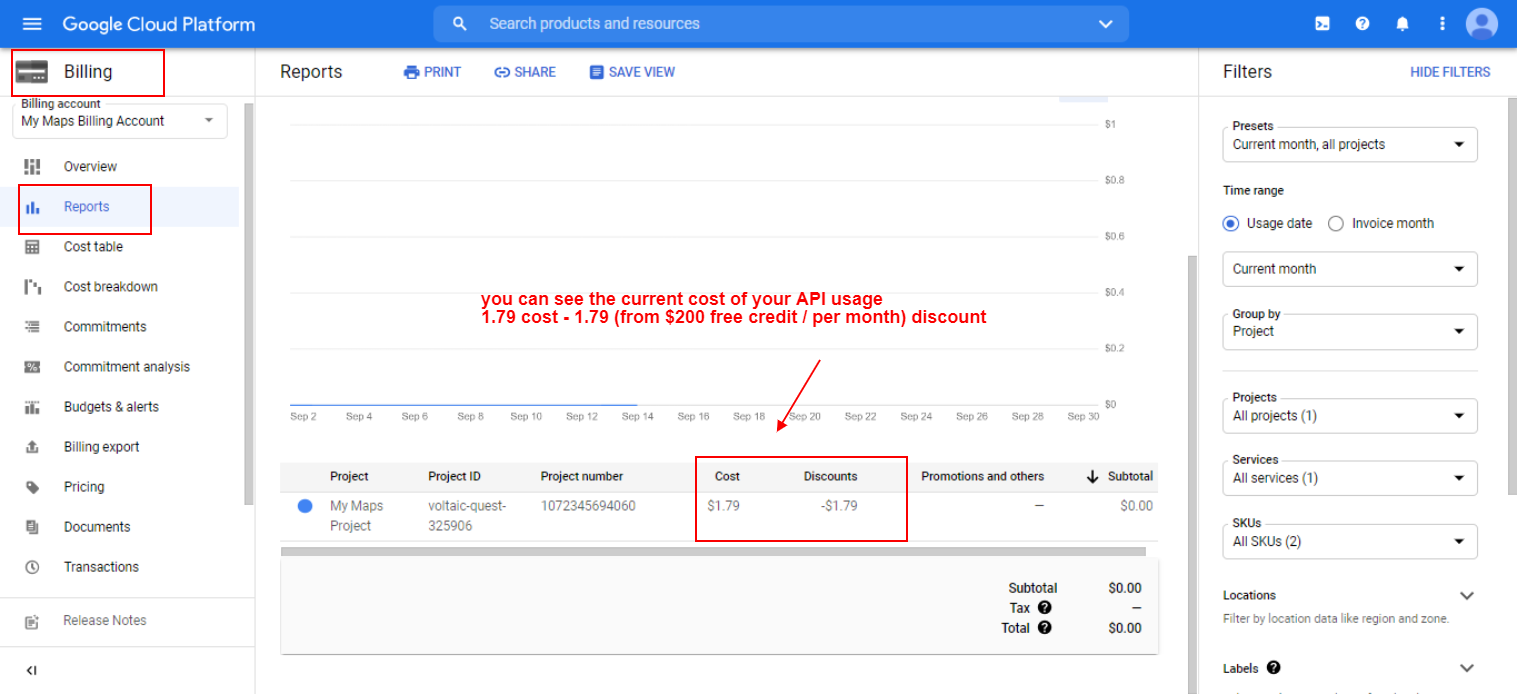Image resolution: width=1517 pixels, height=694 pixels.
Task: Open Budgets & alerts
Action: click(x=107, y=406)
